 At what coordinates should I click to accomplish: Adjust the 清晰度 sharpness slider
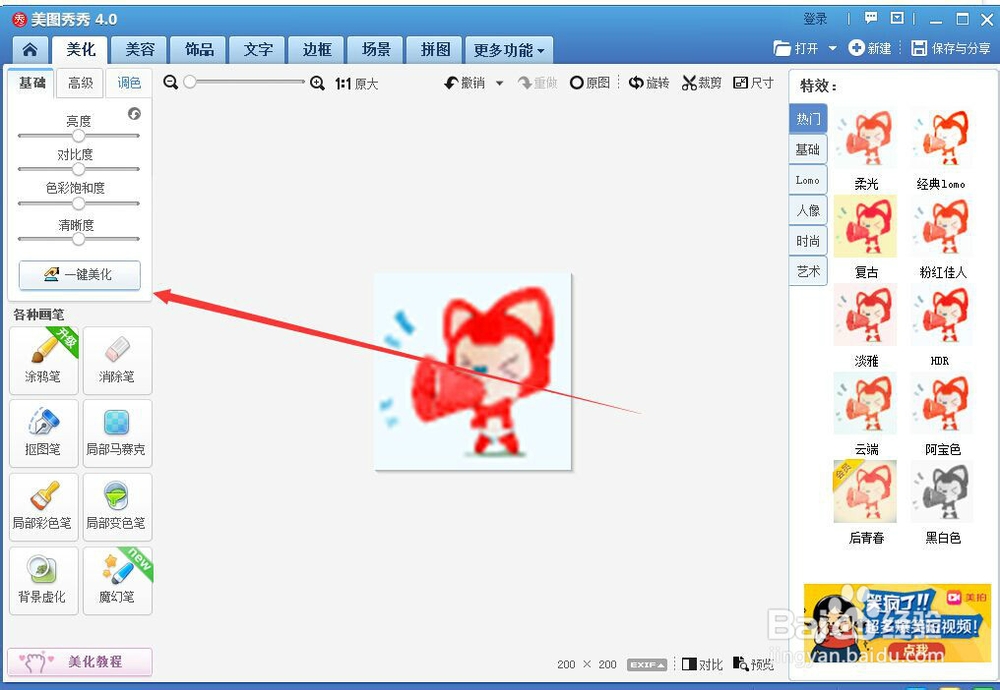(78, 239)
